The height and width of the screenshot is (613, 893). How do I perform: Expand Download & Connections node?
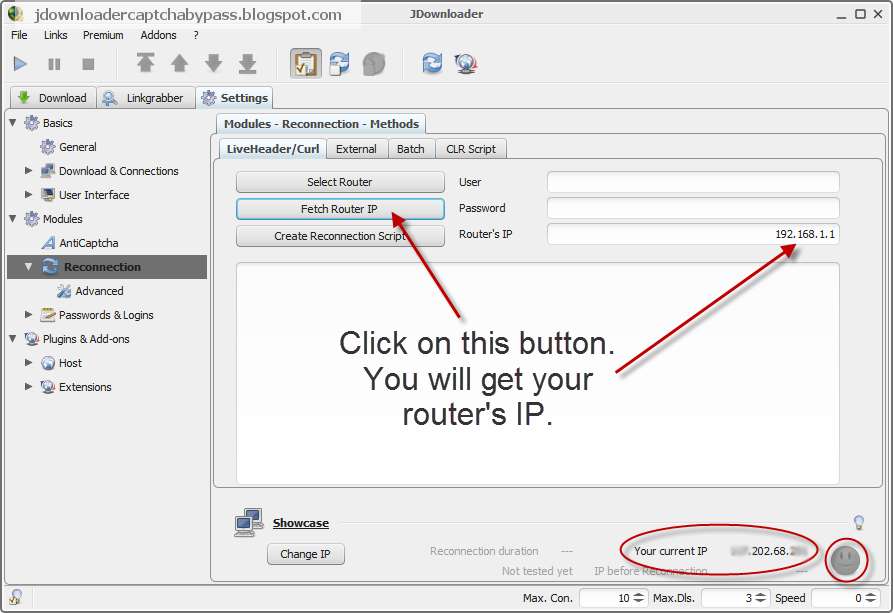tap(28, 170)
